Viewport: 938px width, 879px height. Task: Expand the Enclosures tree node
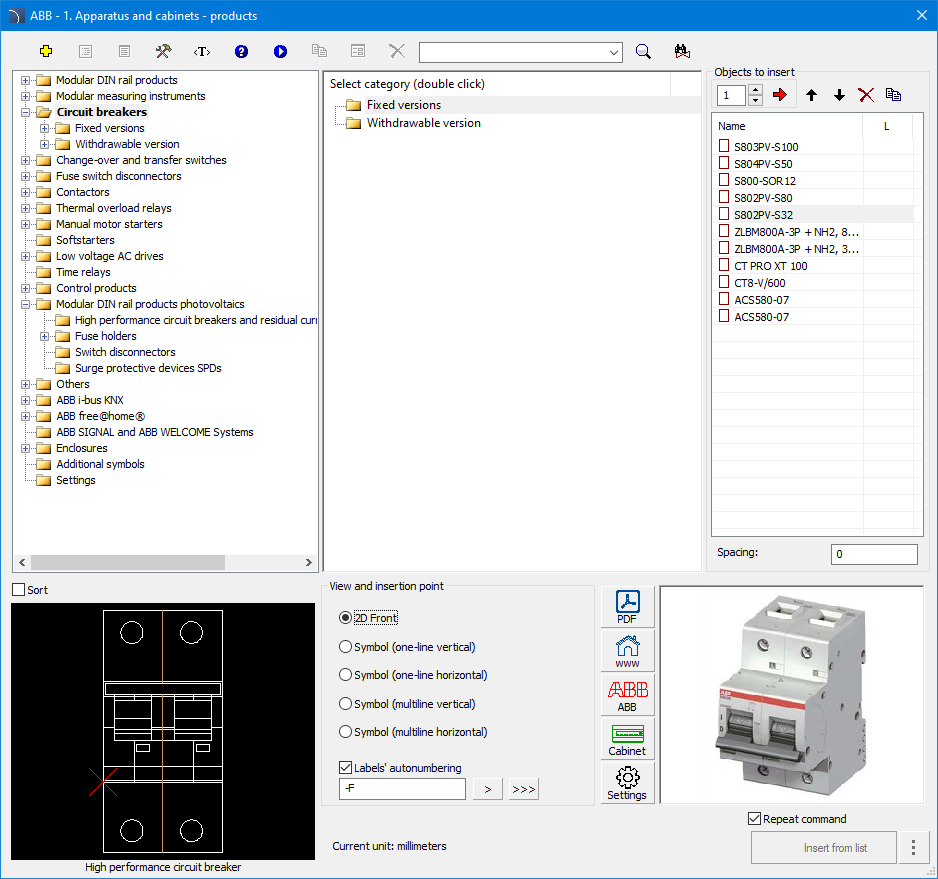tap(25, 448)
